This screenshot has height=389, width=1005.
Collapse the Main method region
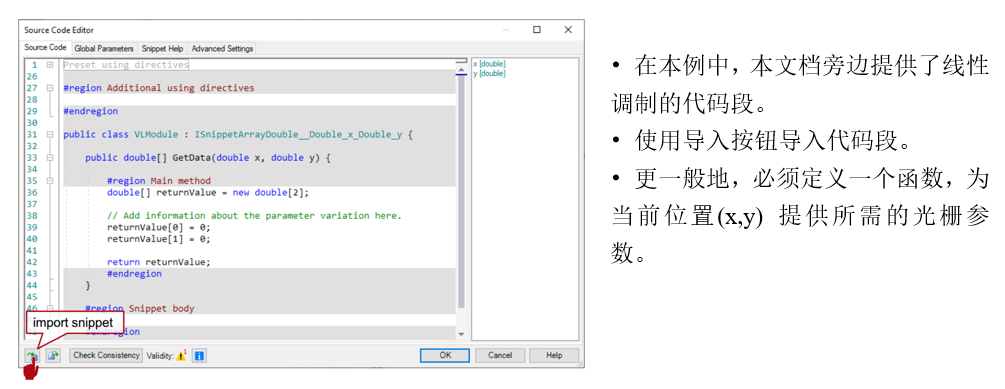point(50,181)
